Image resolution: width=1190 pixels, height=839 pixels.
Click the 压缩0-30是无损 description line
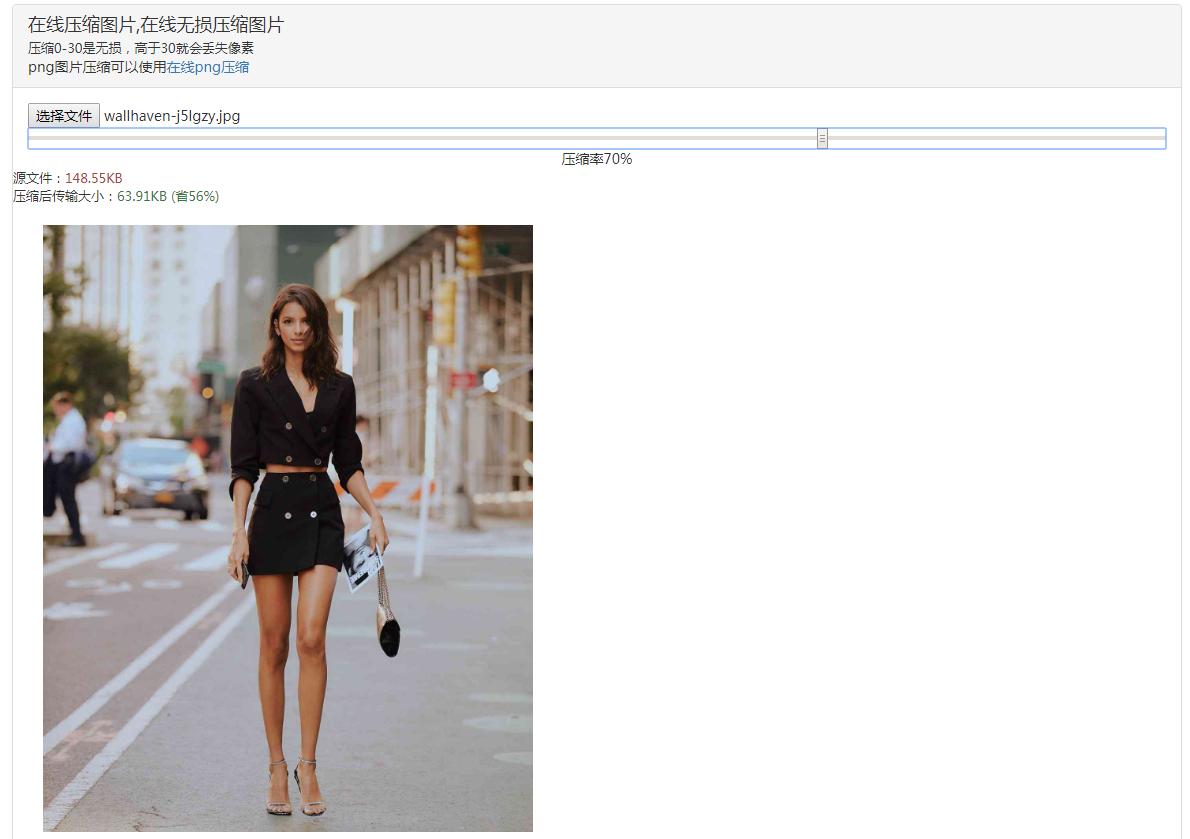140,48
